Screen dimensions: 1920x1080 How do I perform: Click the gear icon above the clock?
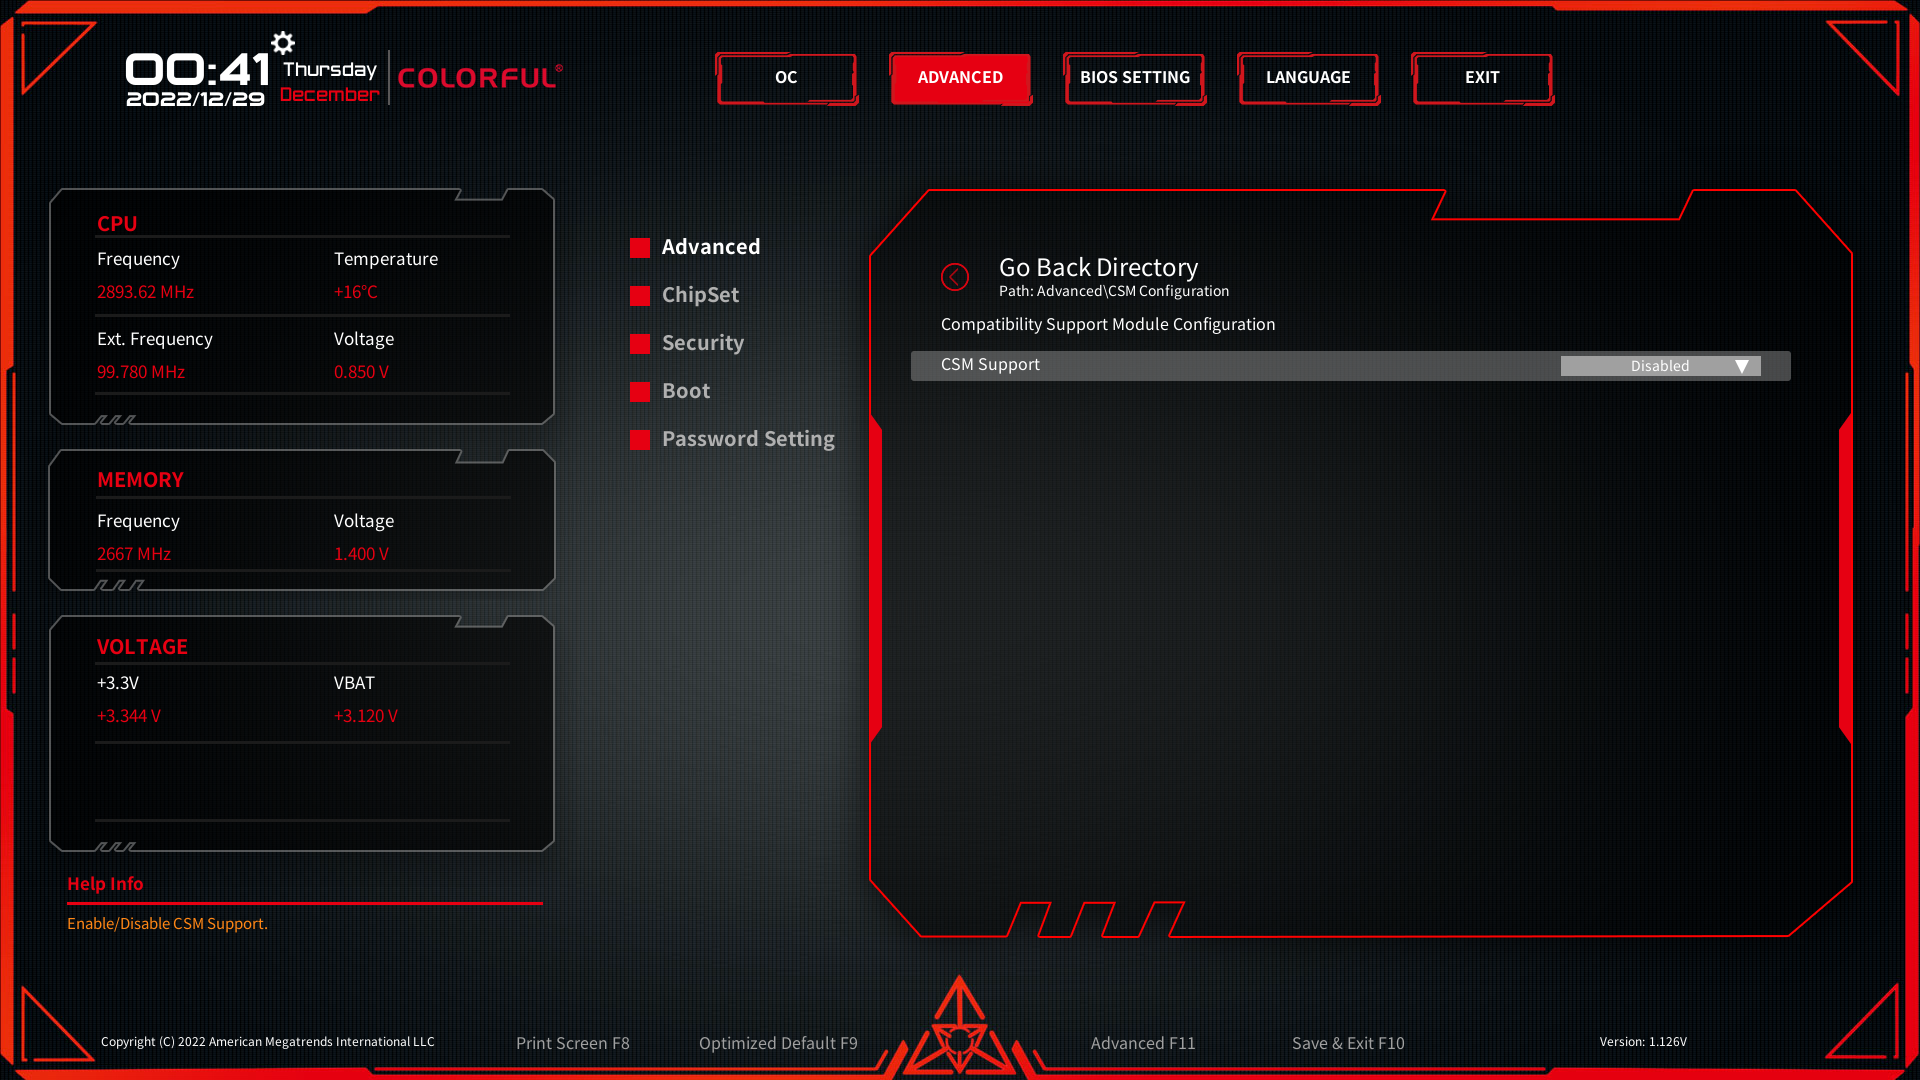coord(283,43)
